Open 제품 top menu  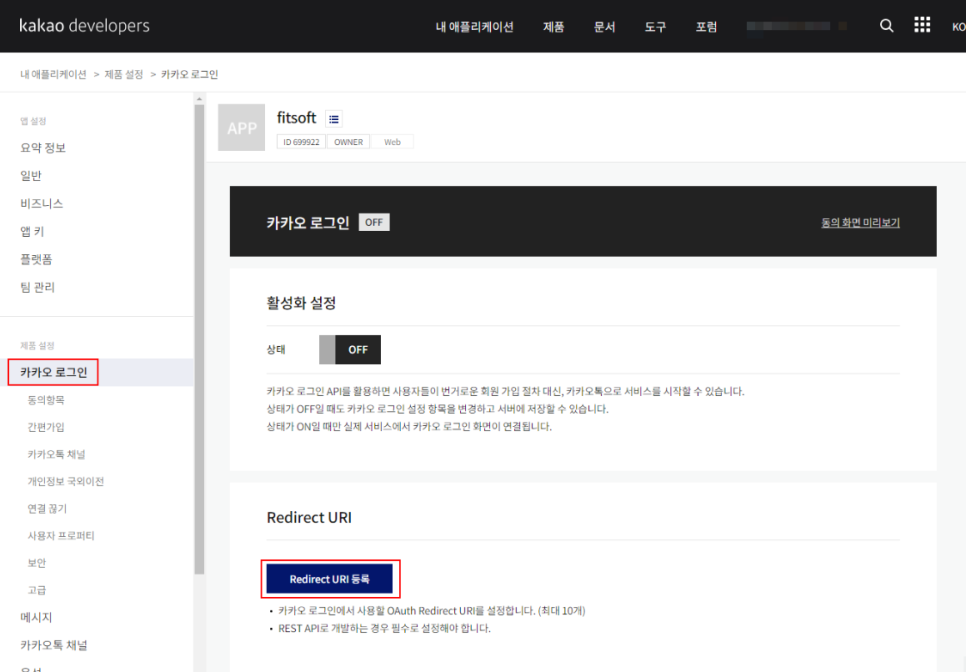[x=553, y=27]
